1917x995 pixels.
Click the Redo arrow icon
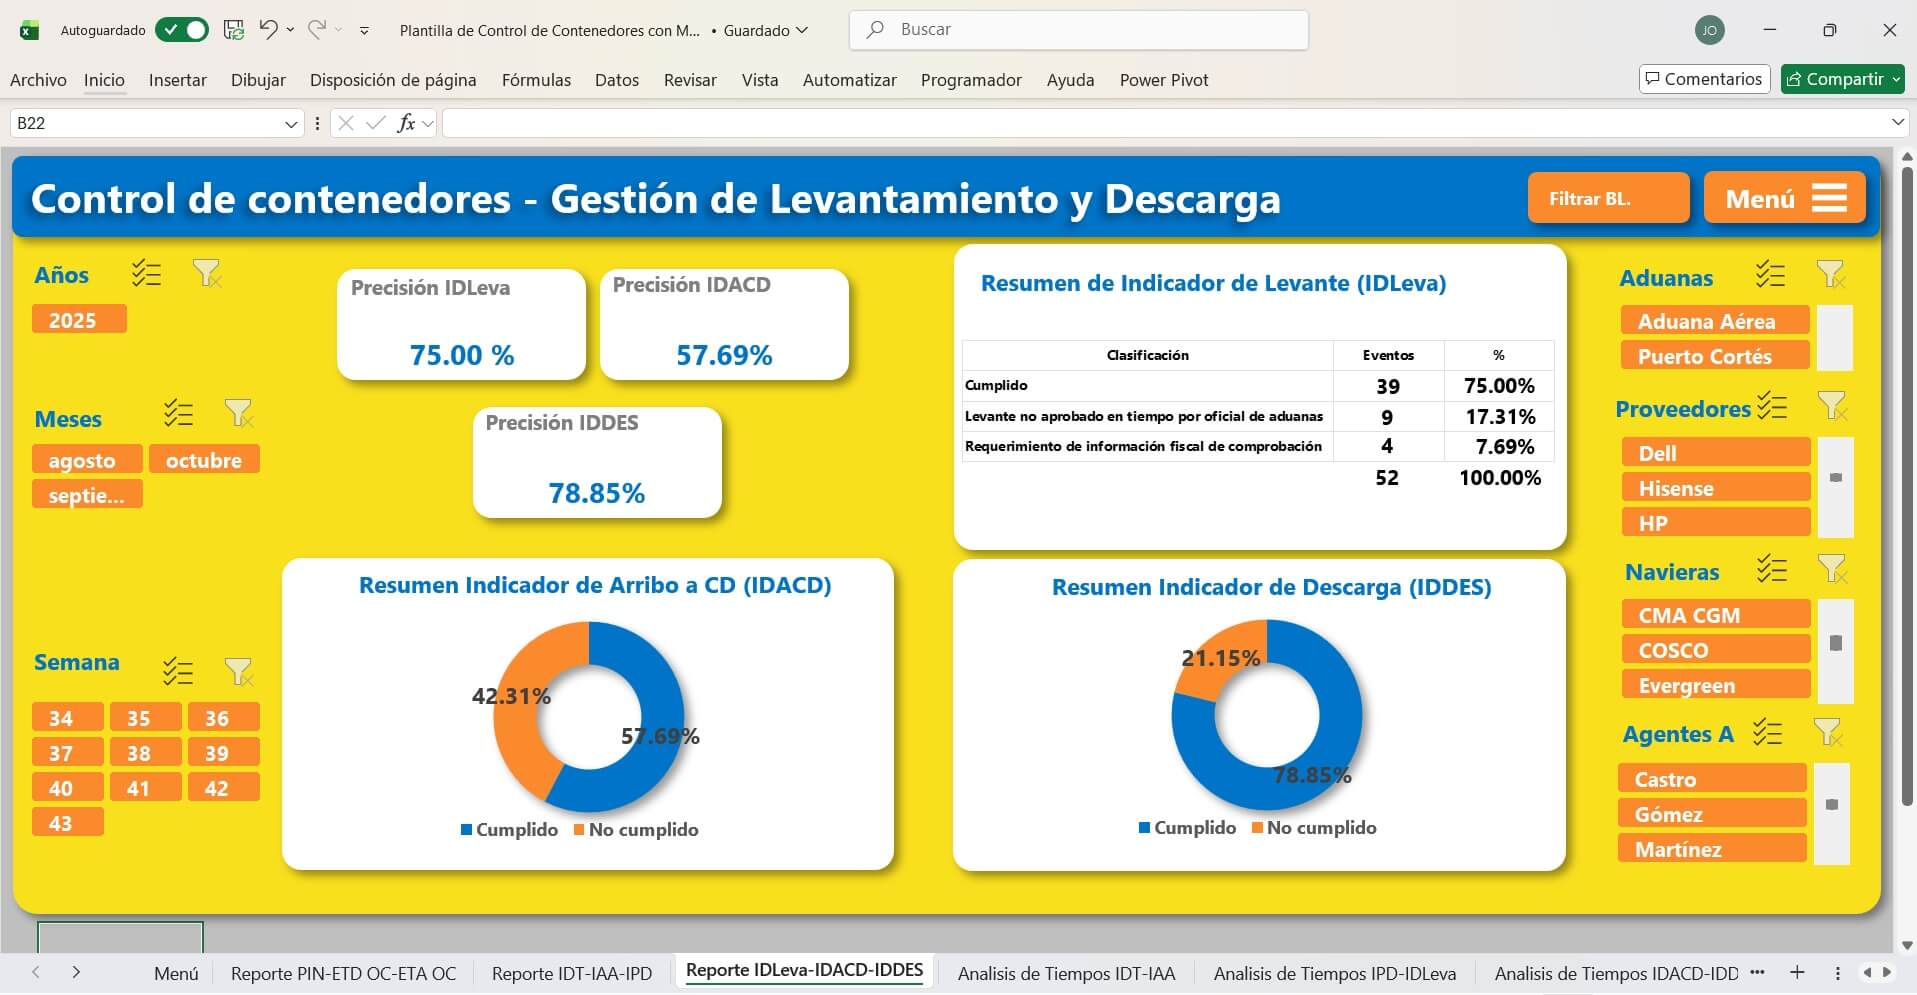[x=316, y=29]
